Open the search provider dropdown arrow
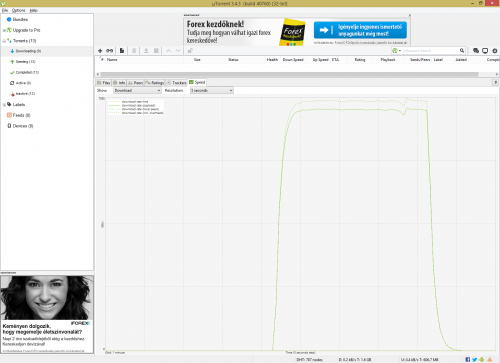Viewport: 500px width, 363px height. pyautogui.click(x=400, y=51)
